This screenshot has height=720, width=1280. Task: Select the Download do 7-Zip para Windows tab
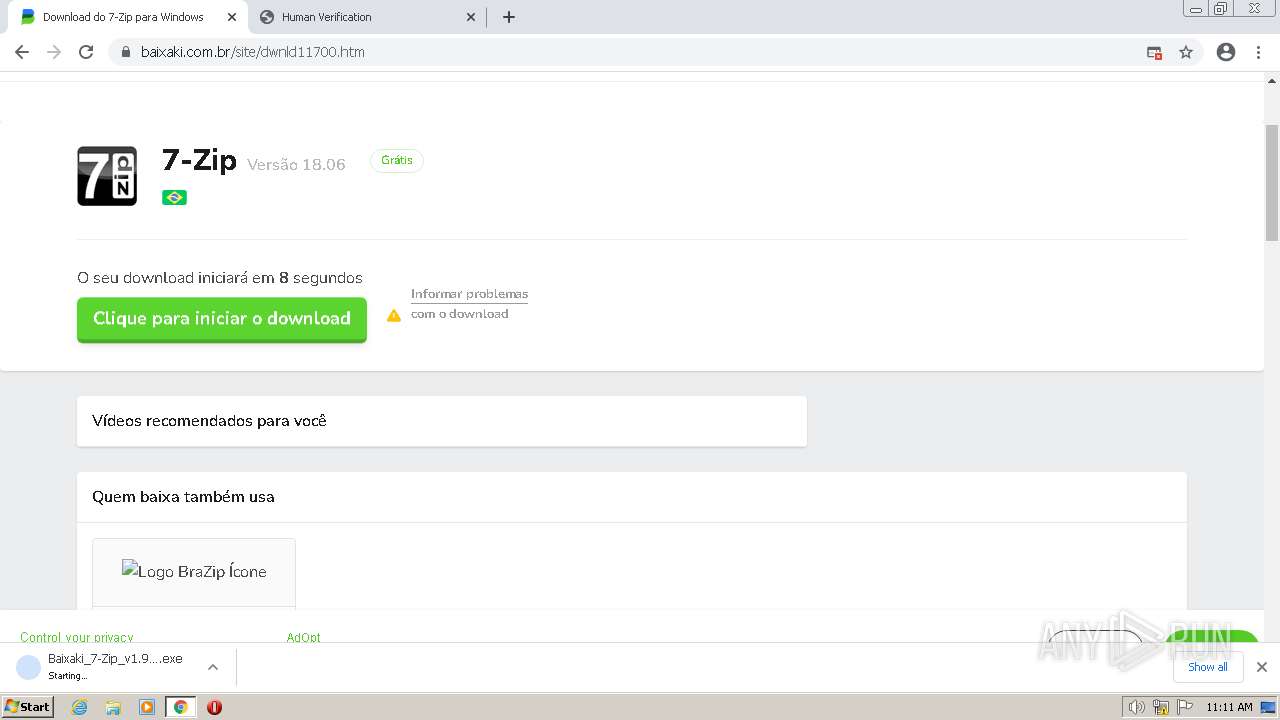coord(127,17)
